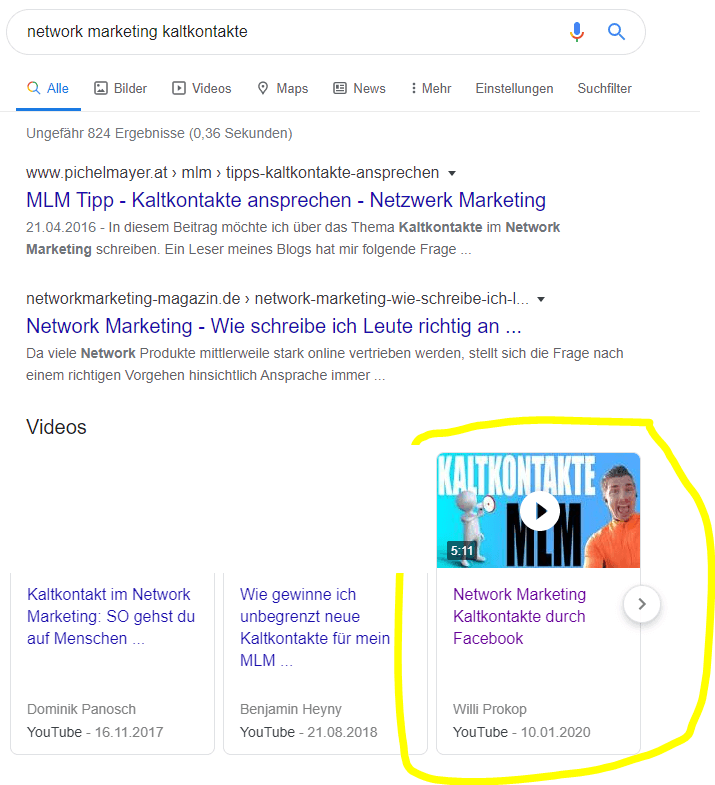Open Einstellungen

pyautogui.click(x=514, y=89)
